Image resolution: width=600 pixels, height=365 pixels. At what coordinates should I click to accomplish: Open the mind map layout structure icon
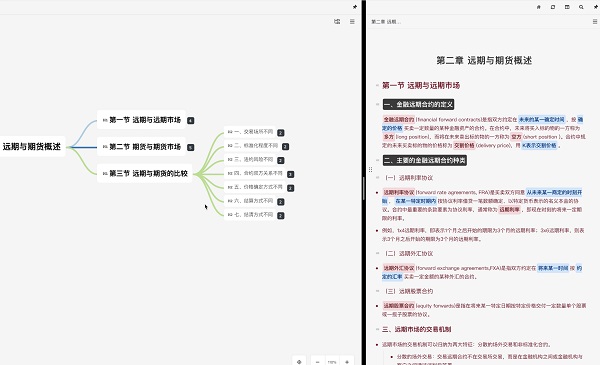pos(337,22)
